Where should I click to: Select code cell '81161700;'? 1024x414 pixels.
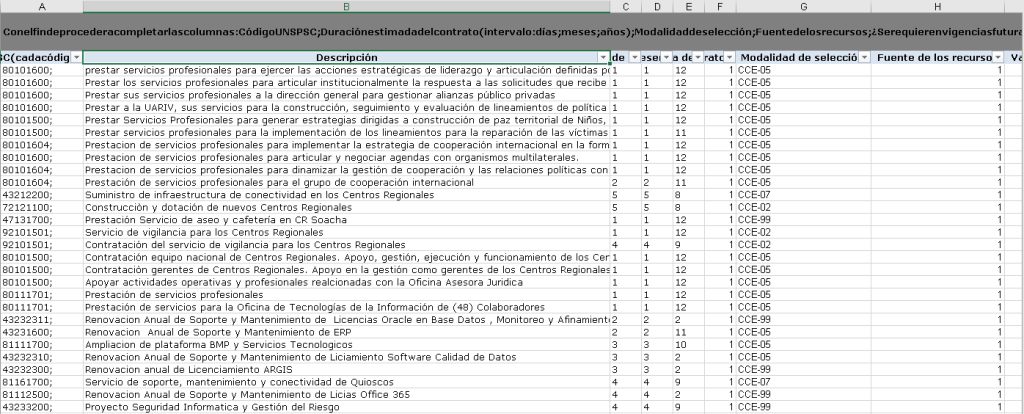click(x=42, y=381)
